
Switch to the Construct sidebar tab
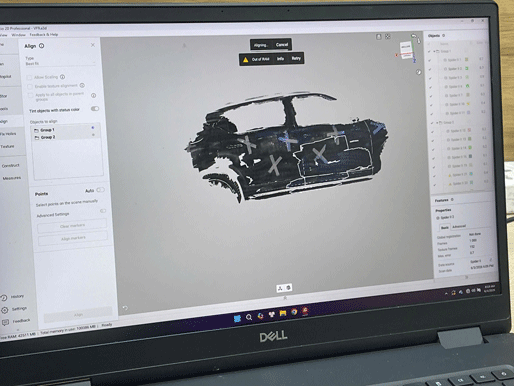[11, 166]
